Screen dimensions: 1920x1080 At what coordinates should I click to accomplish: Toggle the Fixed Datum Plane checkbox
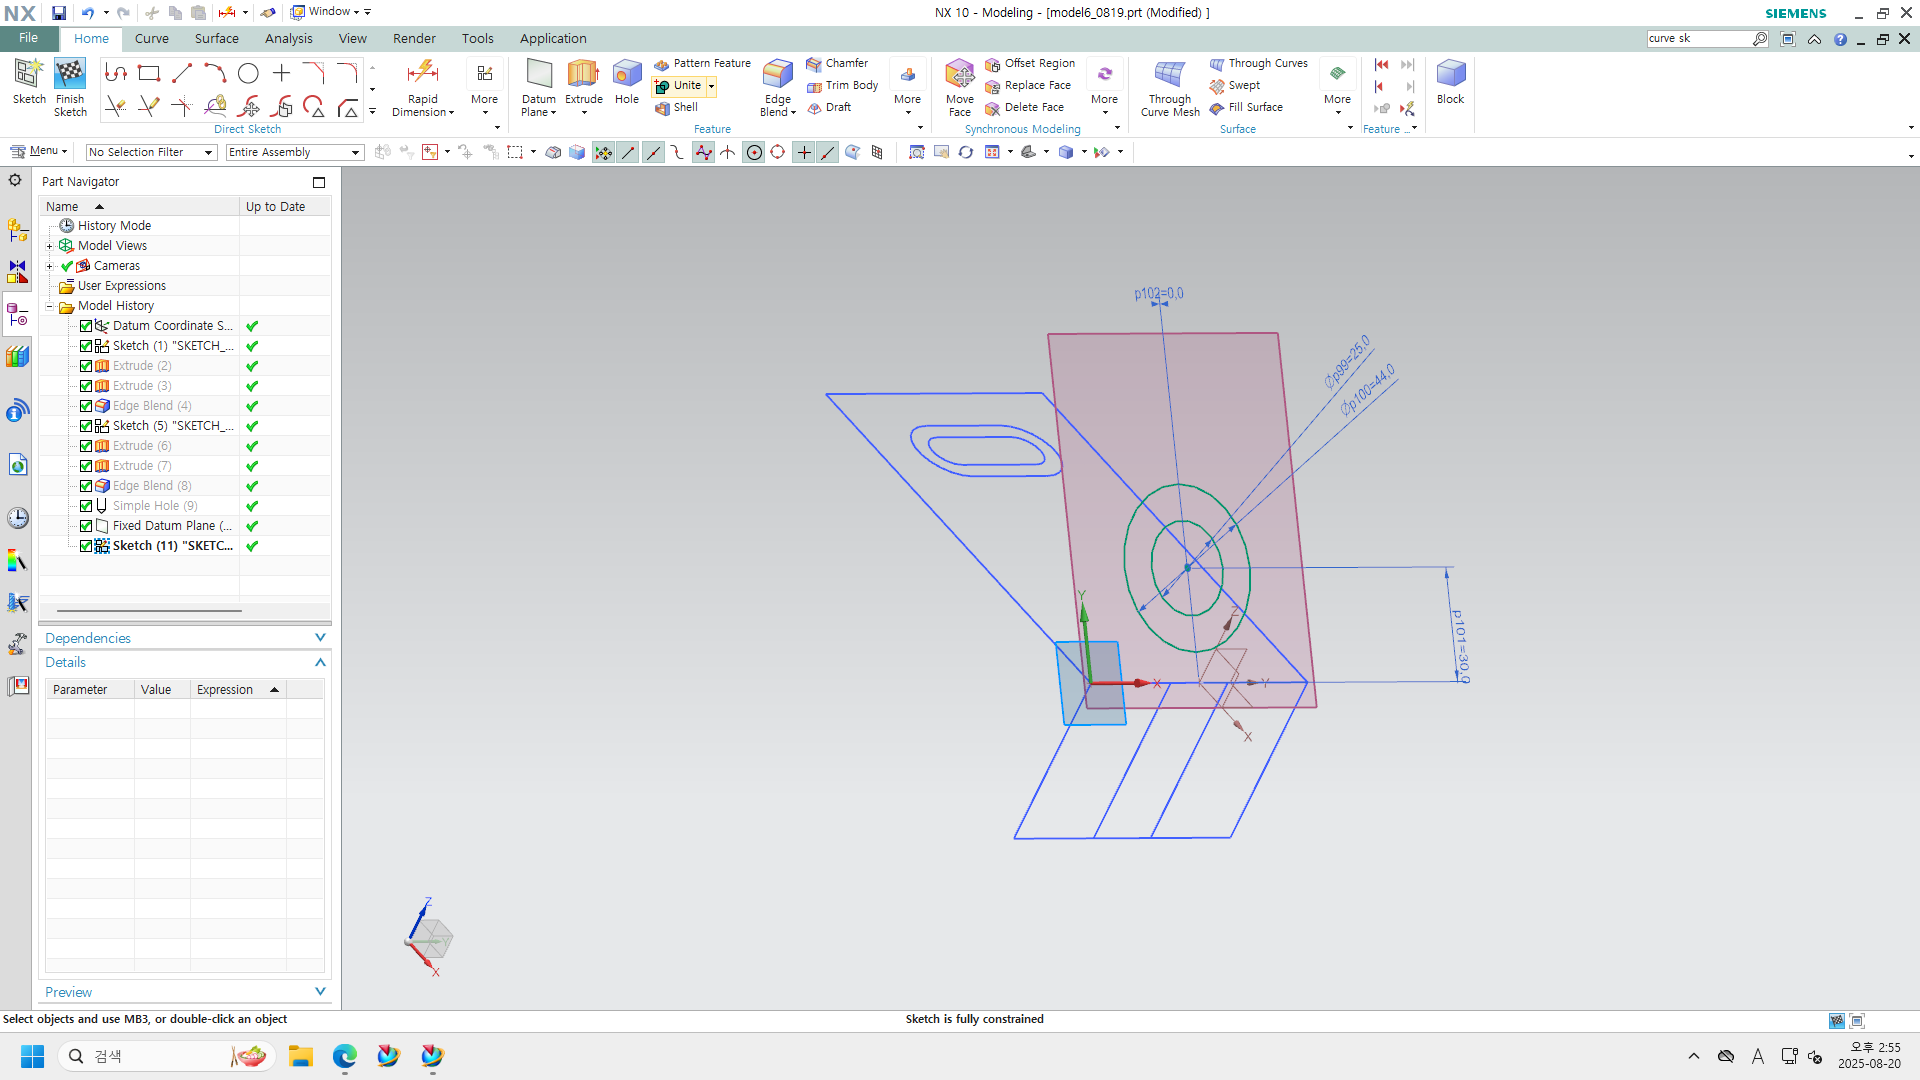pyautogui.click(x=86, y=526)
